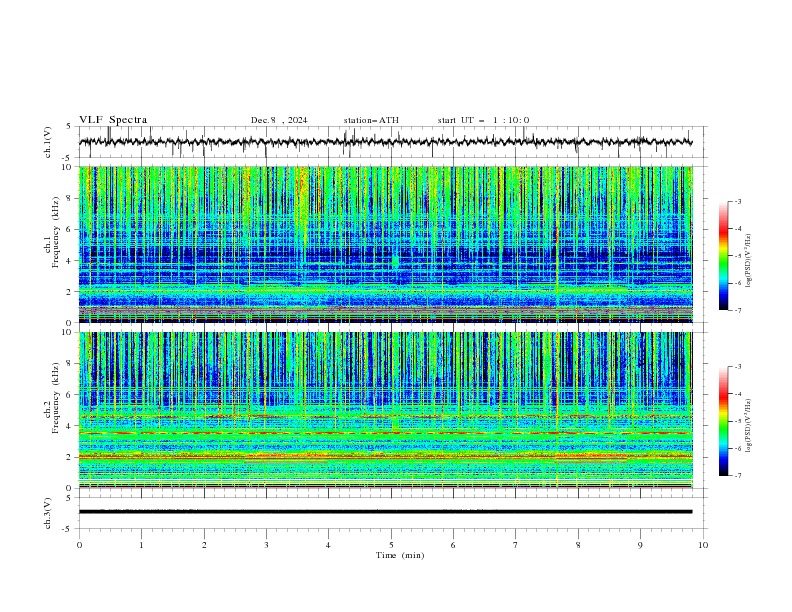Click the 'Dec. 8, 2024' date label
This screenshot has width=792, height=612.
279,120
